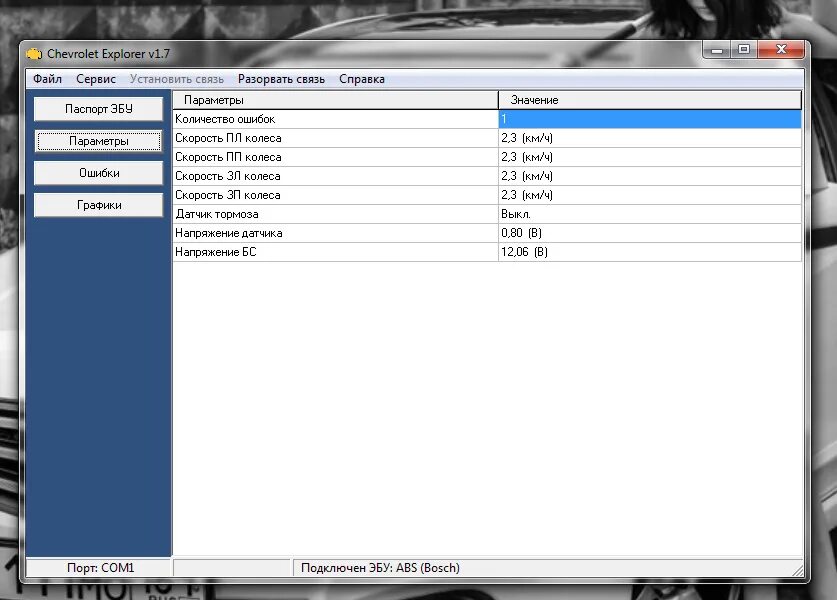
Task: Switch to the Графики view
Action: [x=99, y=205]
